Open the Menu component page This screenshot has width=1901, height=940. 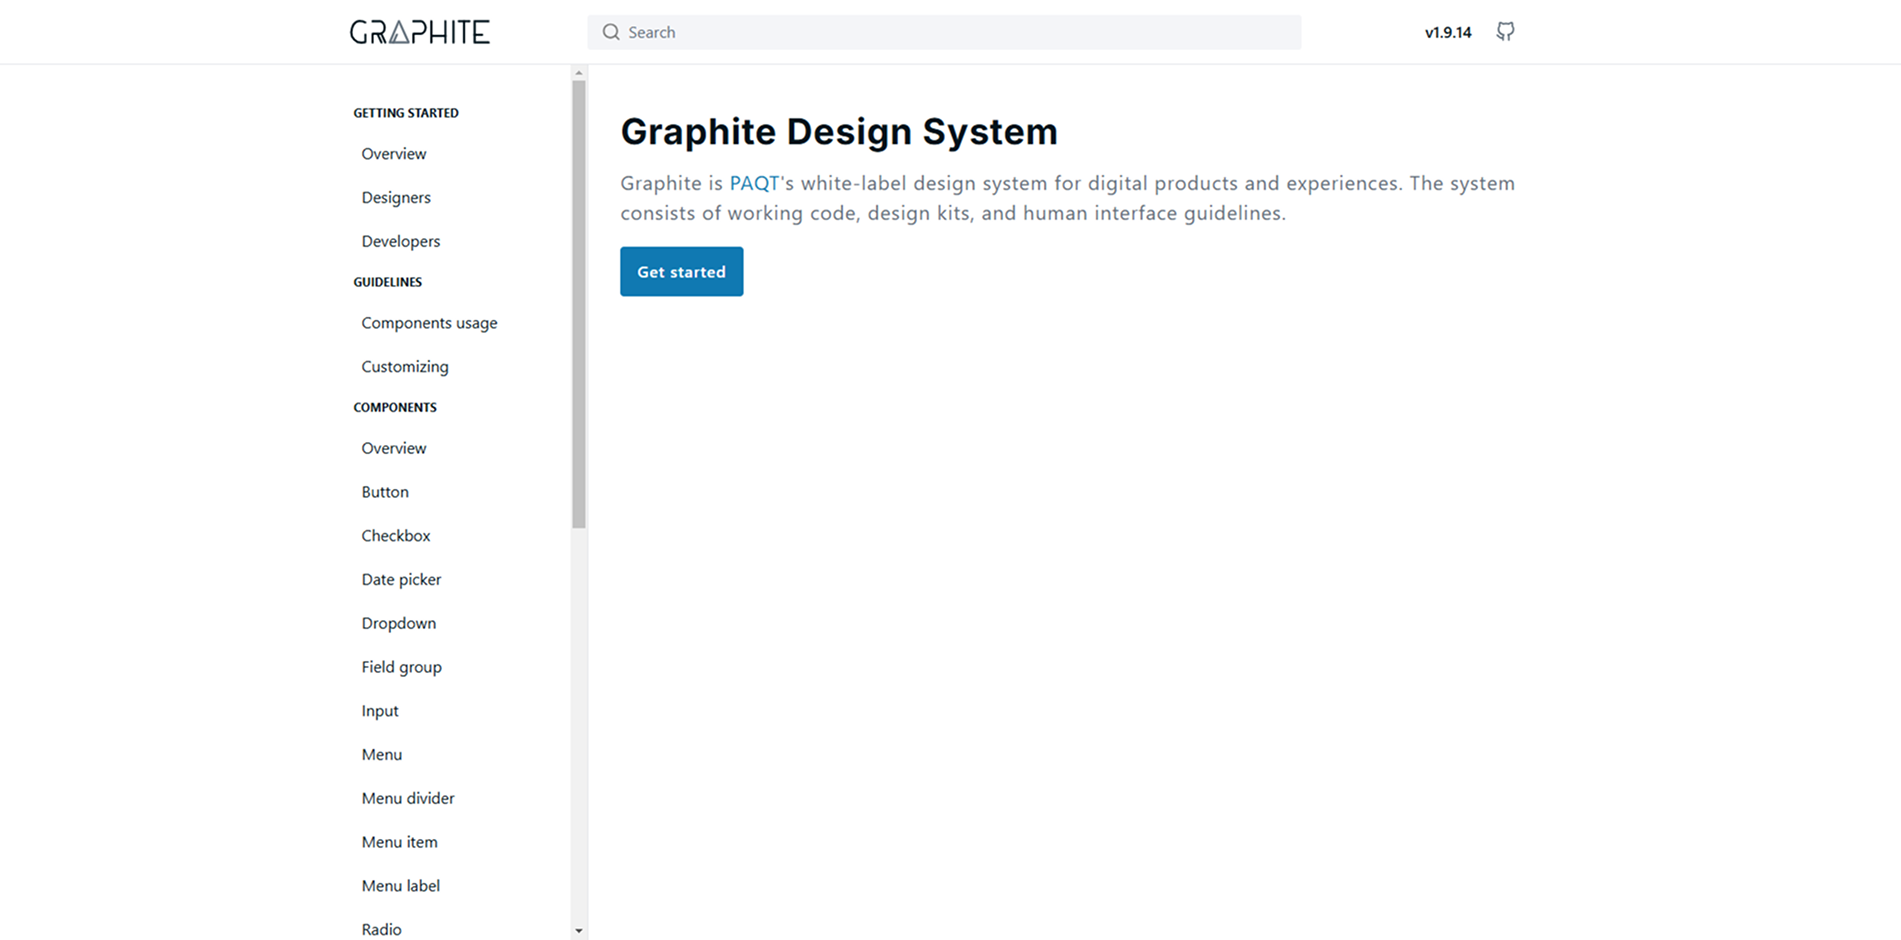[x=382, y=755]
